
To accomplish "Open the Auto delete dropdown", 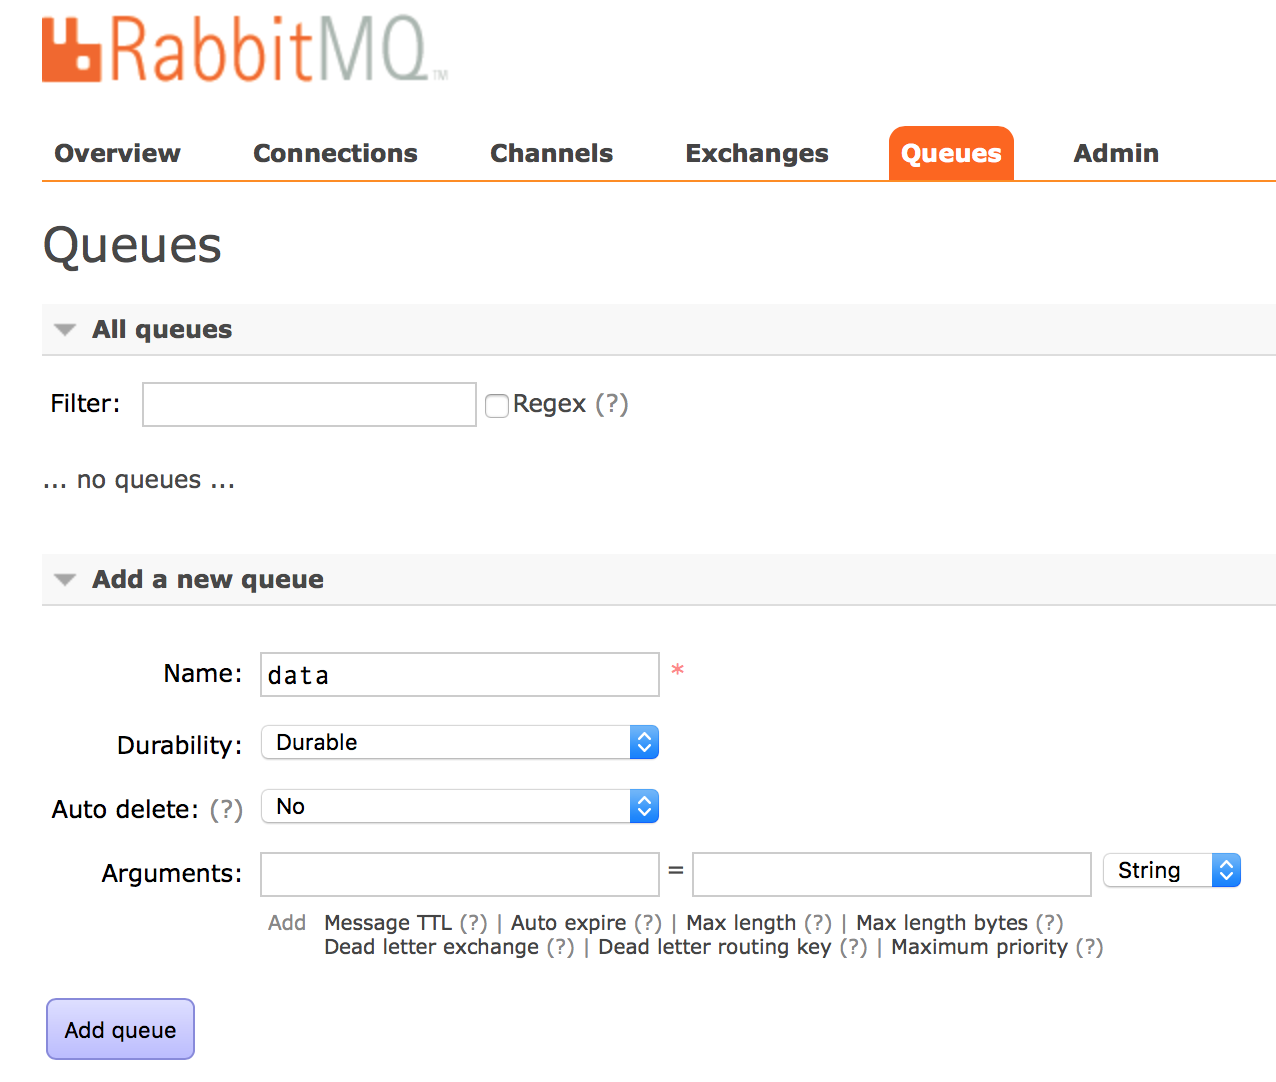I will click(x=460, y=806).
